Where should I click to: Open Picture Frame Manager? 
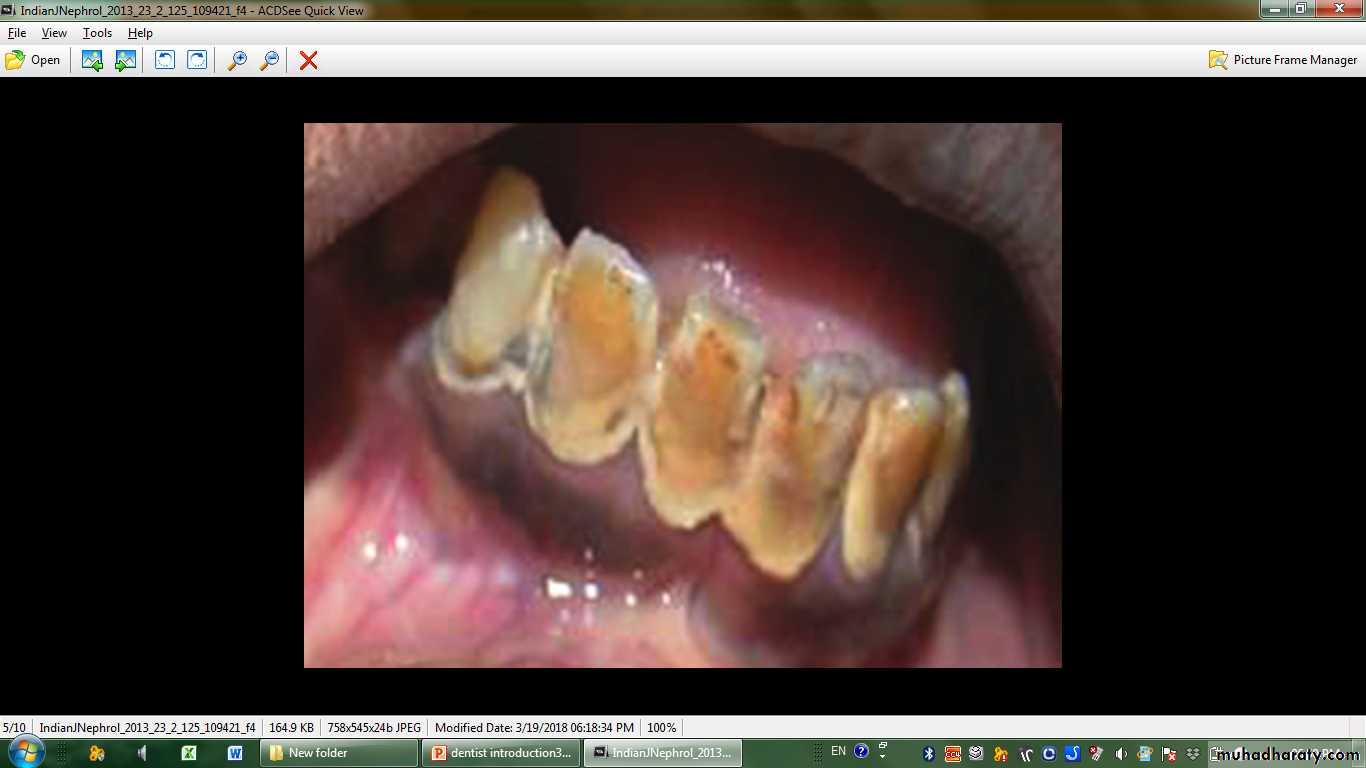(1283, 60)
